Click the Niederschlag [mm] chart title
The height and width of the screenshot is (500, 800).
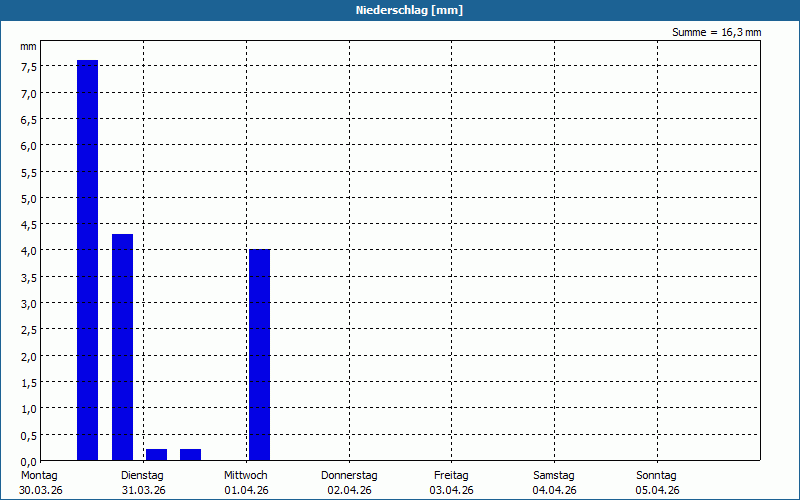pos(409,10)
